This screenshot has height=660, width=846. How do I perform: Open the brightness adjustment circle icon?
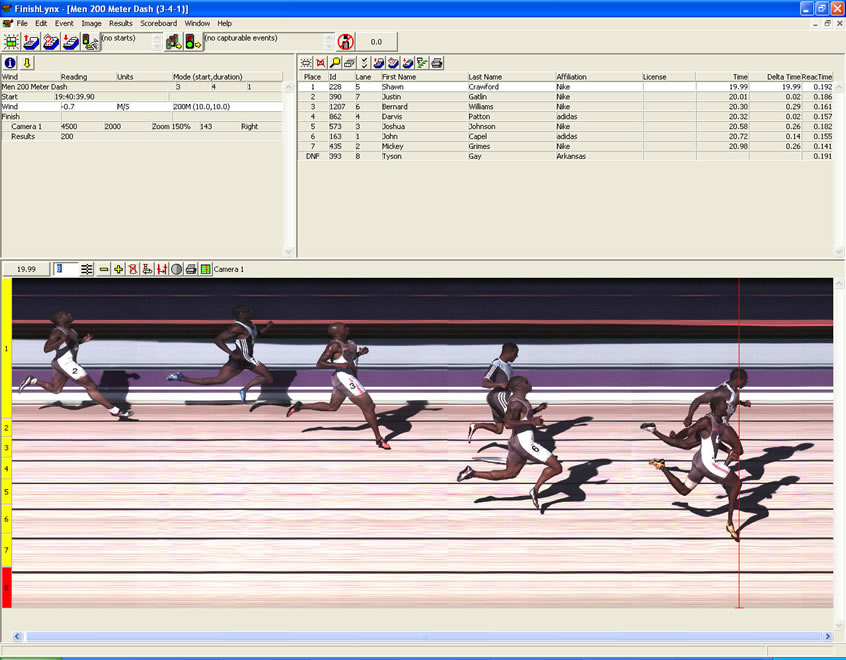(x=179, y=268)
